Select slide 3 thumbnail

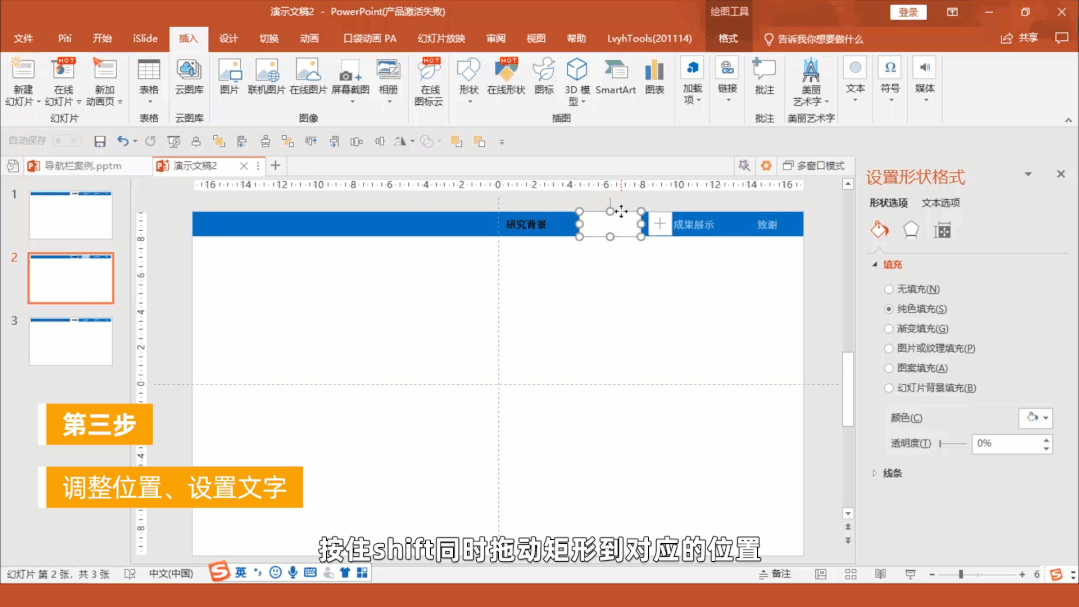71,341
